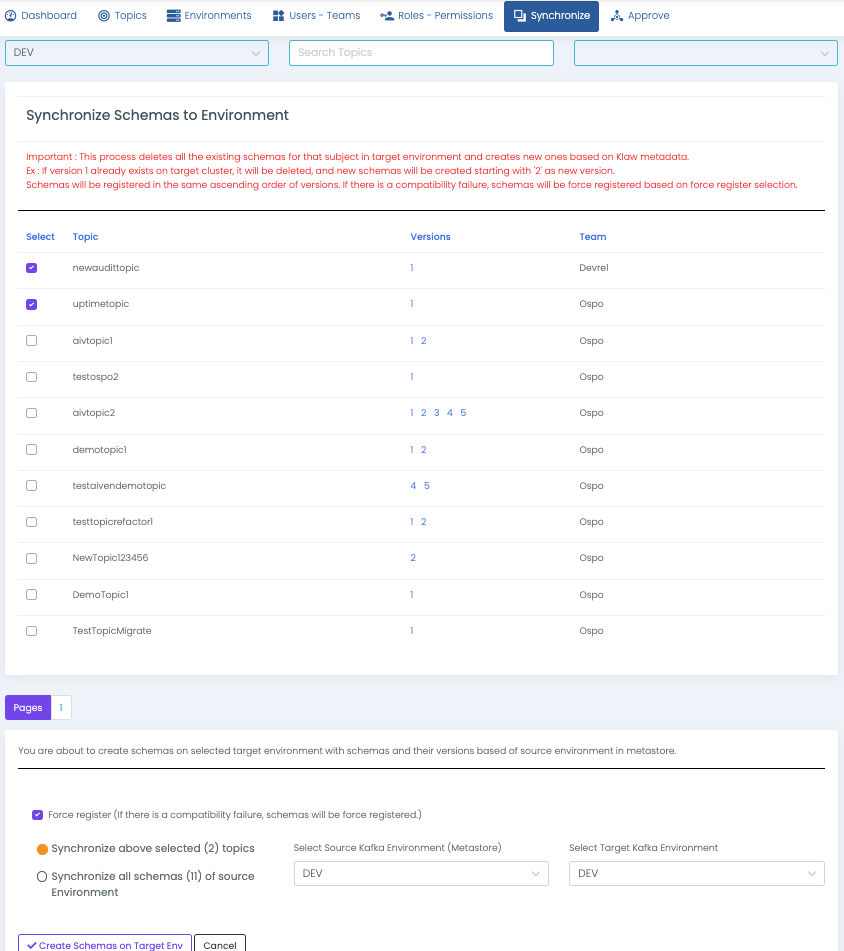Screen dimensions: 844x951
Task: Open the DEV environment dropdown at top
Action: coord(137,53)
